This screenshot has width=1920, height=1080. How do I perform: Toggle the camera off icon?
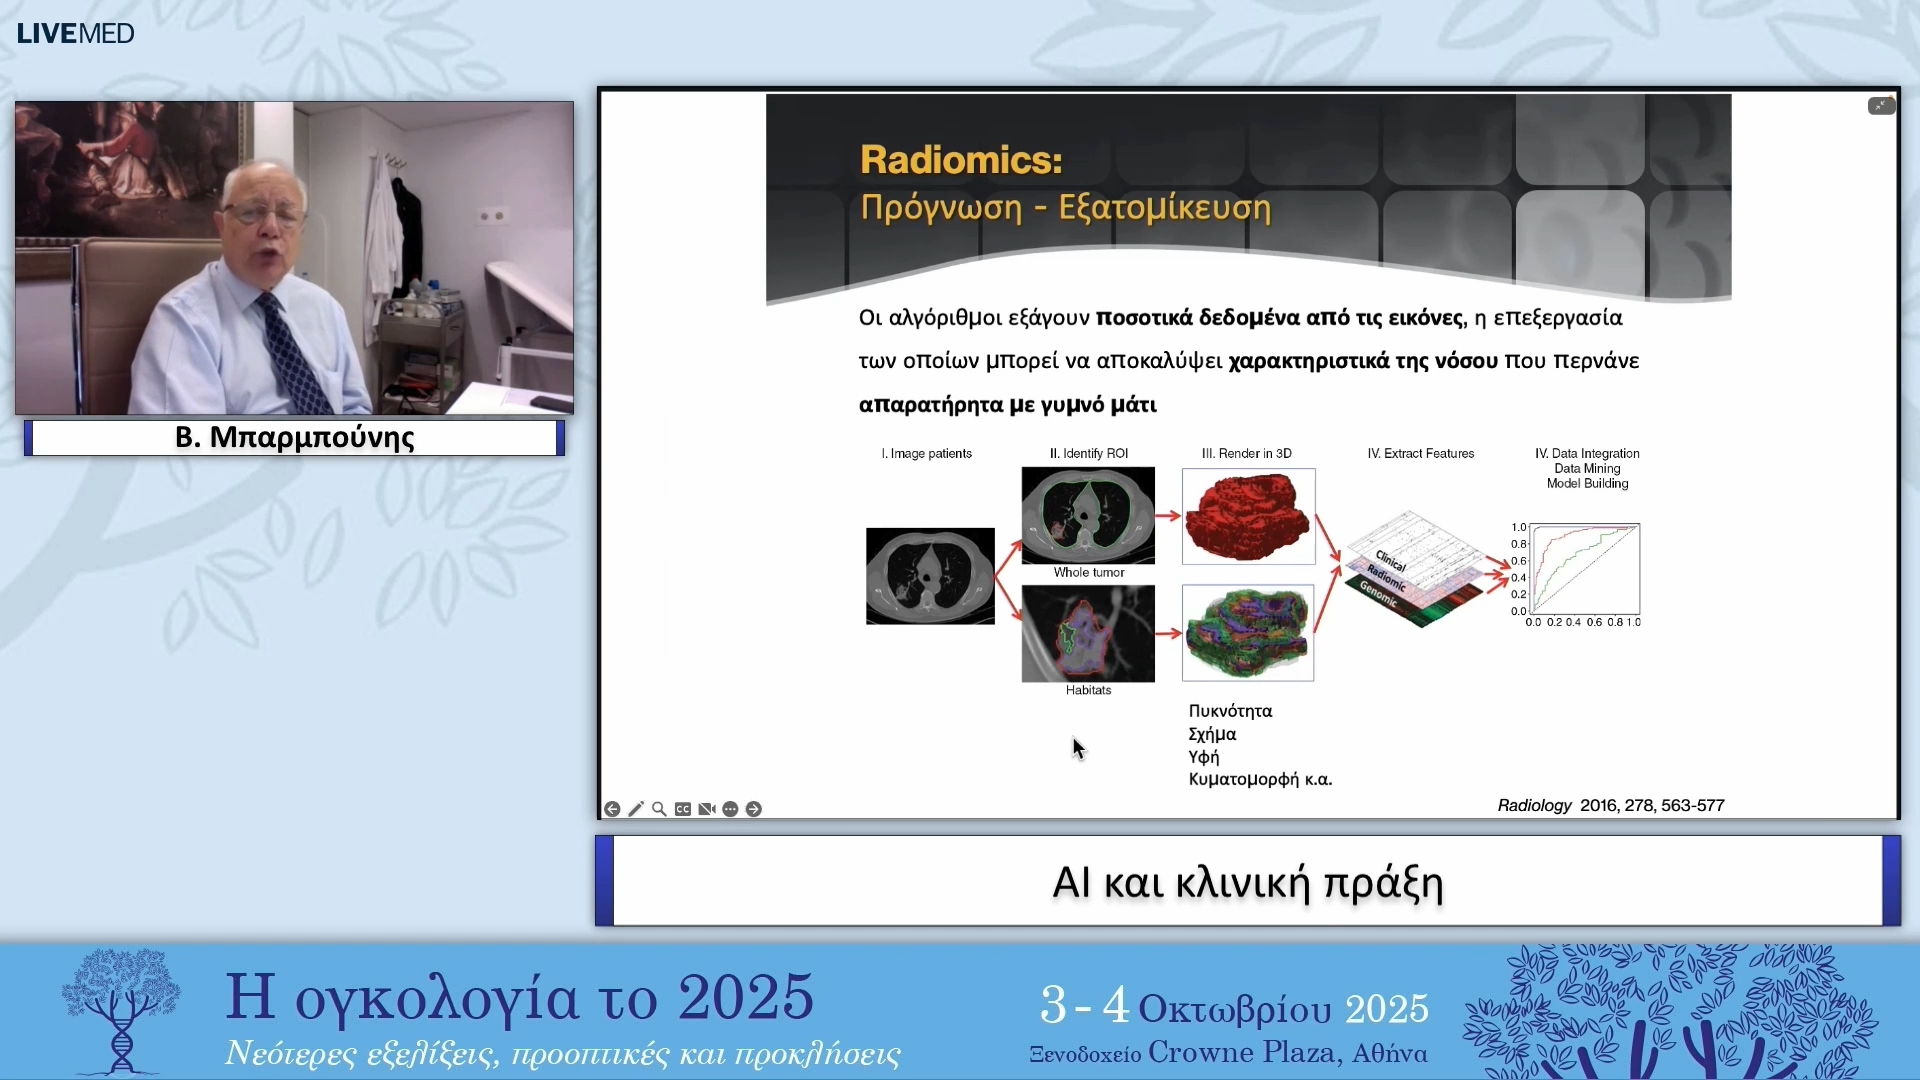coord(707,809)
